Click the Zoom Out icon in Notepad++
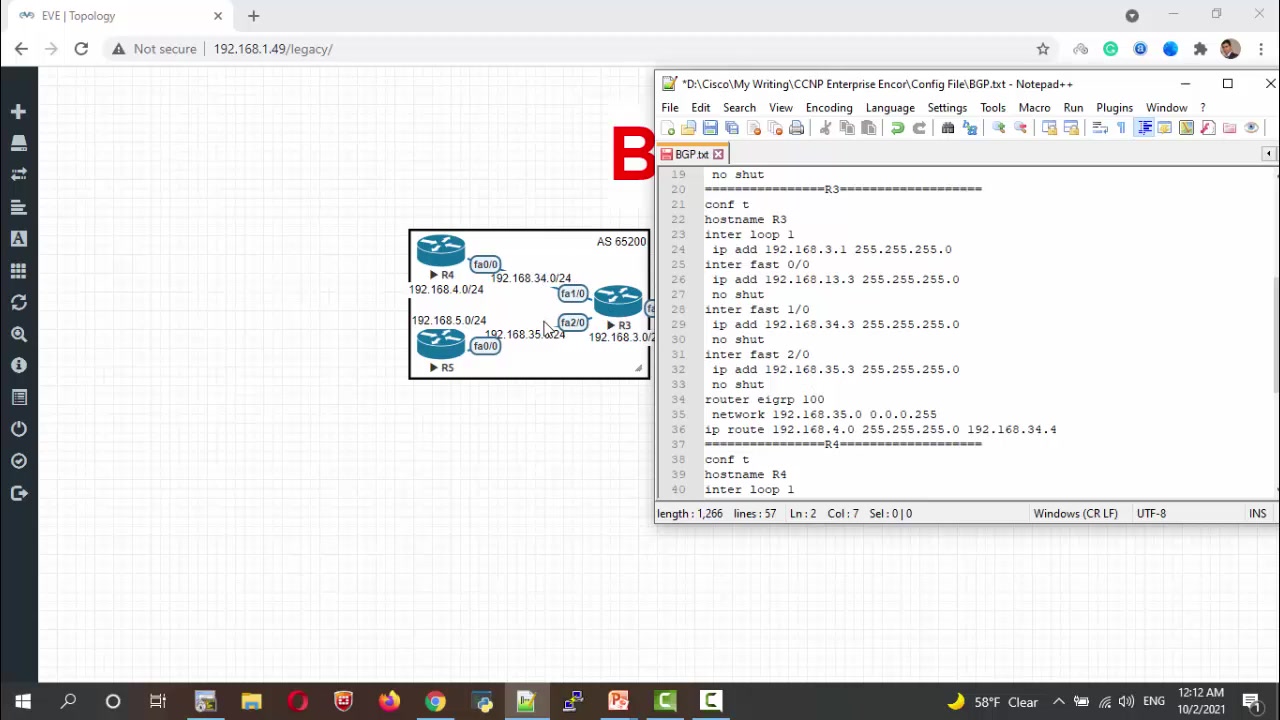1280x720 pixels. click(1020, 128)
